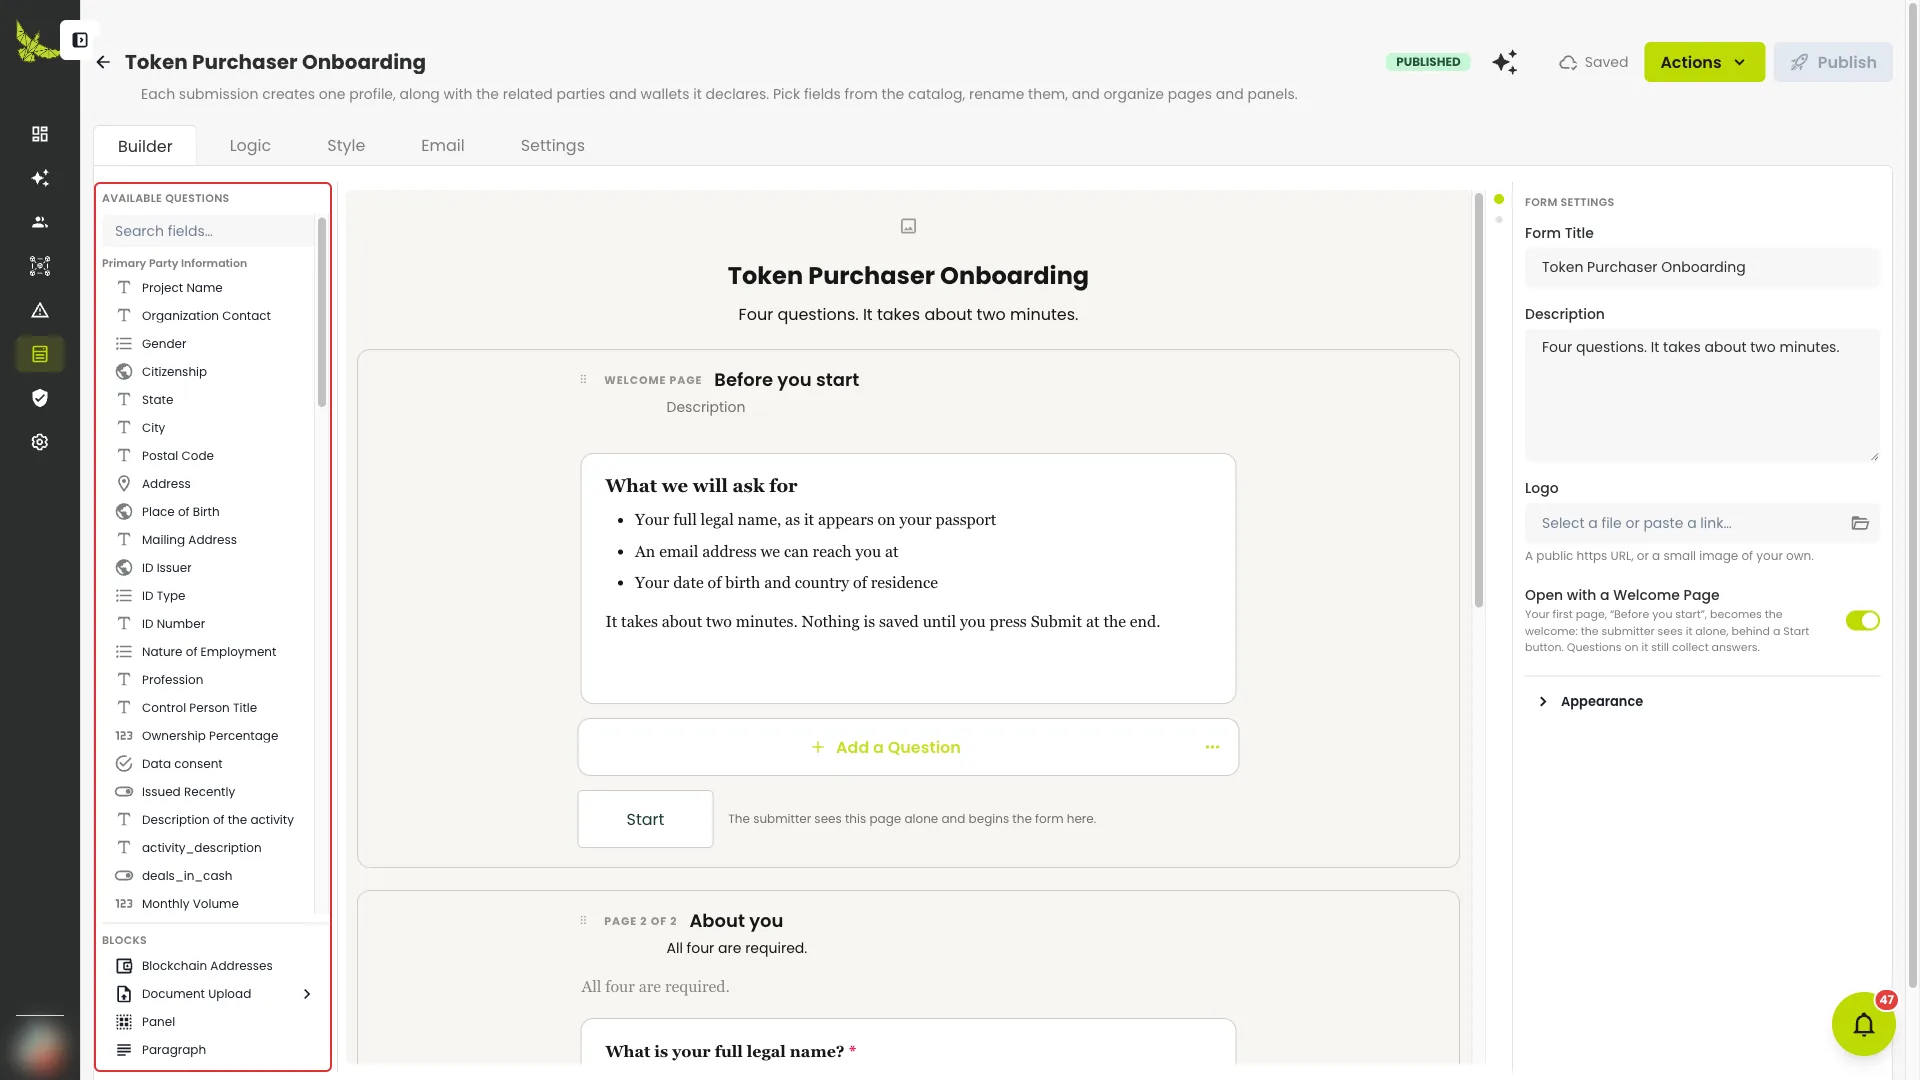Viewport: 1920px width, 1080px height.
Task: Click the Start button
Action: click(x=645, y=819)
